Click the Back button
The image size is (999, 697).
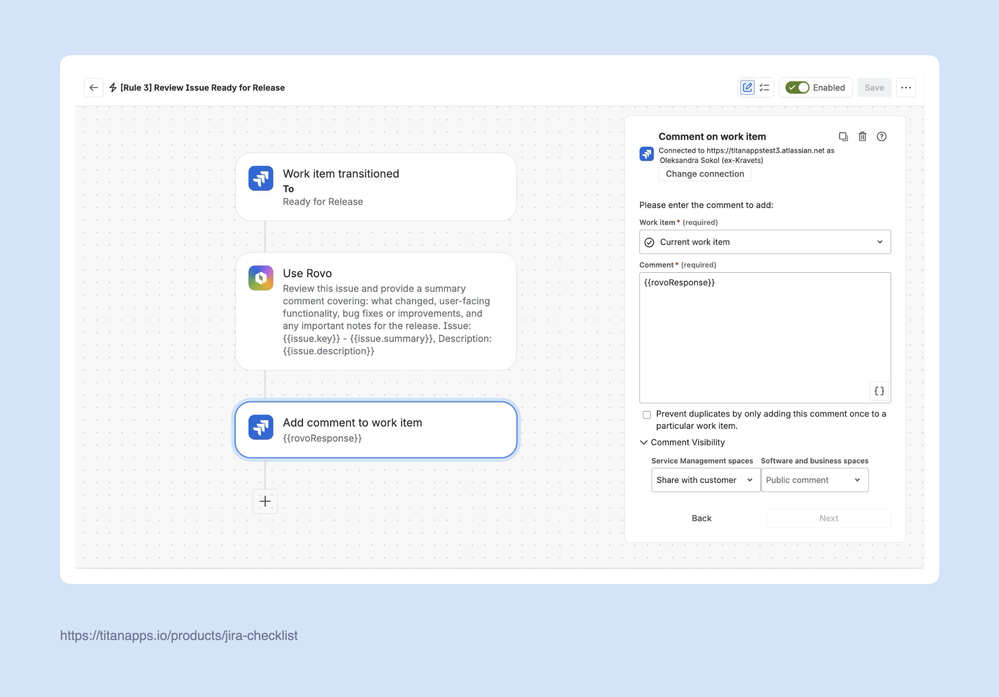701,518
